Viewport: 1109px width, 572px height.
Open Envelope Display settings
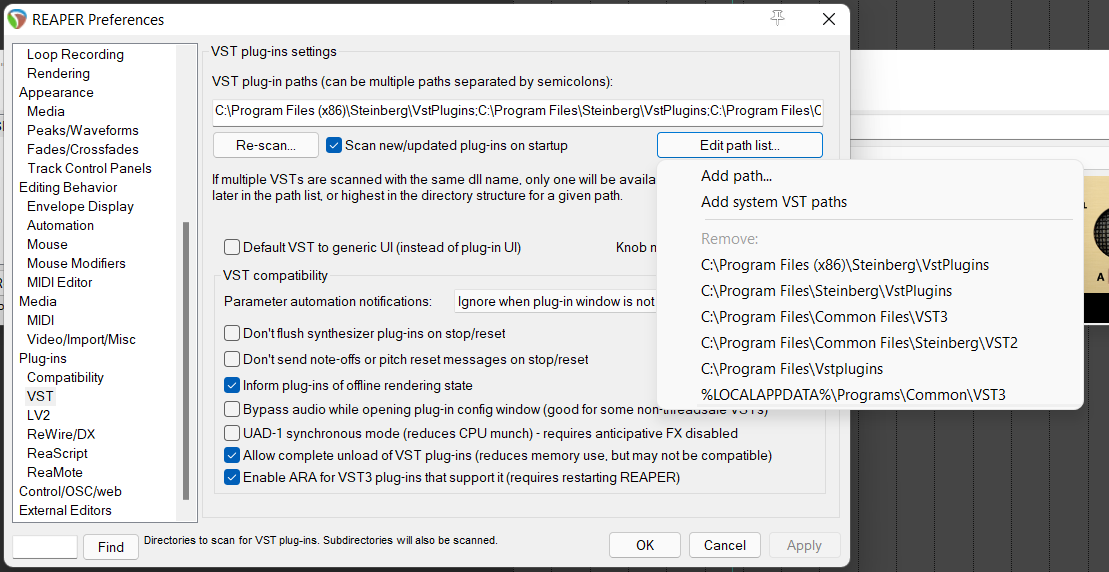coord(80,206)
